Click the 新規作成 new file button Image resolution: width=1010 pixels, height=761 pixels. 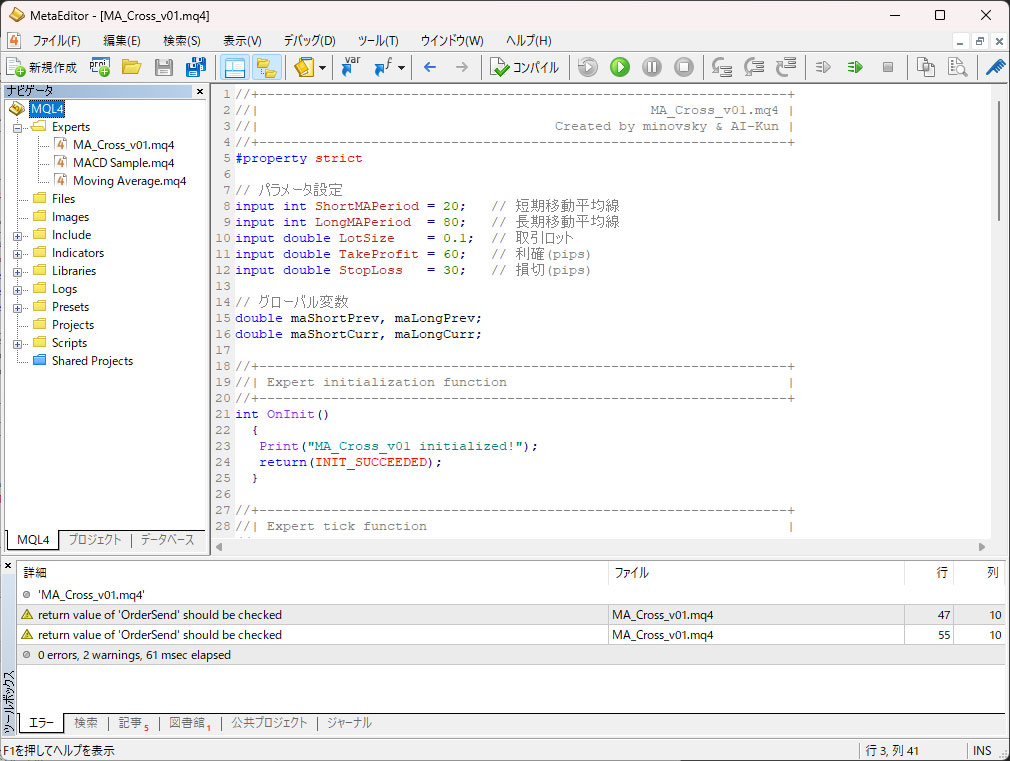[x=42, y=67]
